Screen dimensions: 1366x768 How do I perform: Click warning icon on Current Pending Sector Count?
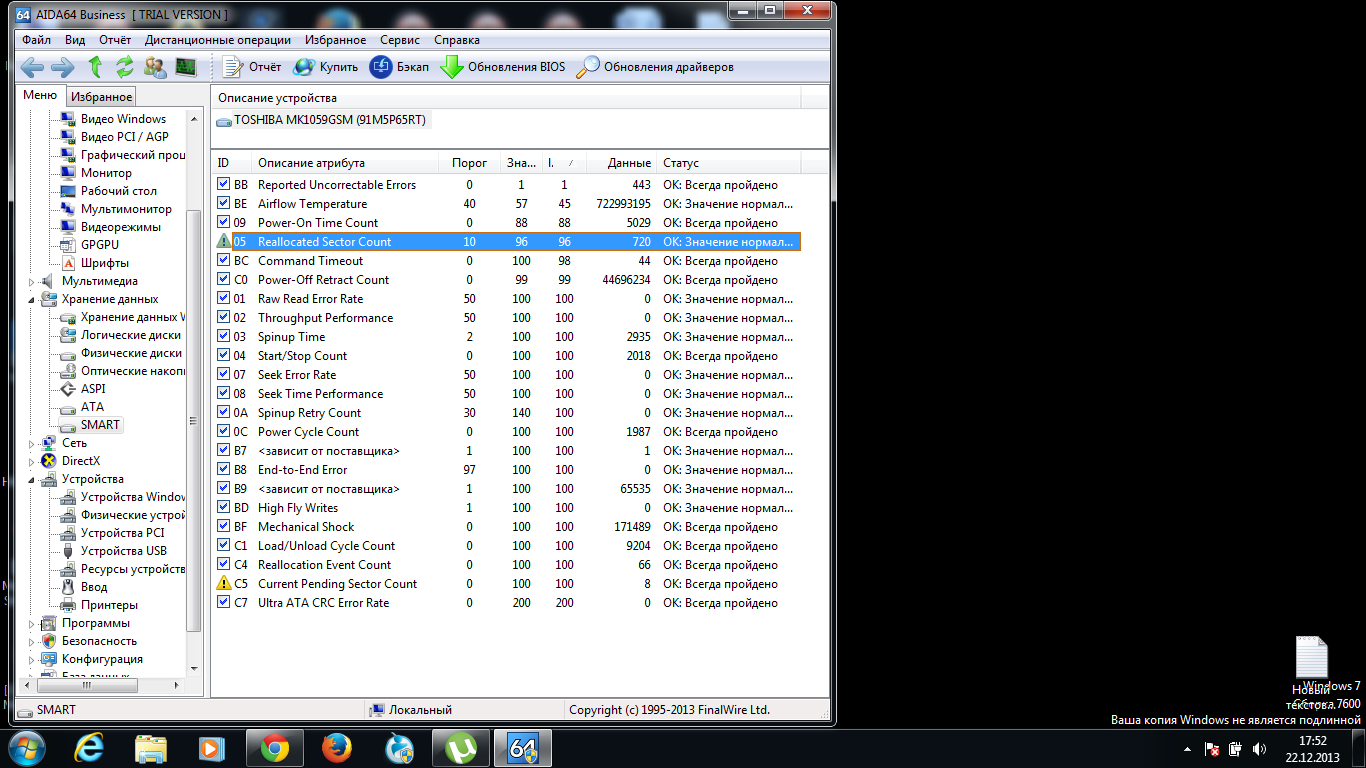click(x=224, y=584)
